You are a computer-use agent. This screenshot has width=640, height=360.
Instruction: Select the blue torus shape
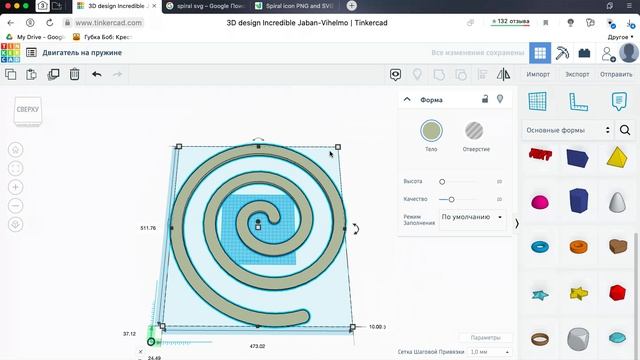point(540,247)
